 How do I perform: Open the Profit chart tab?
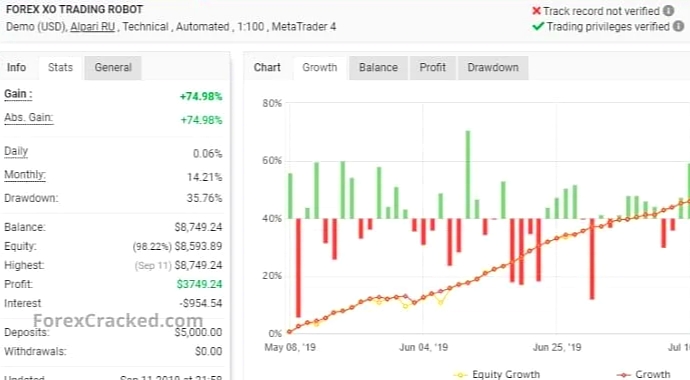coord(433,68)
